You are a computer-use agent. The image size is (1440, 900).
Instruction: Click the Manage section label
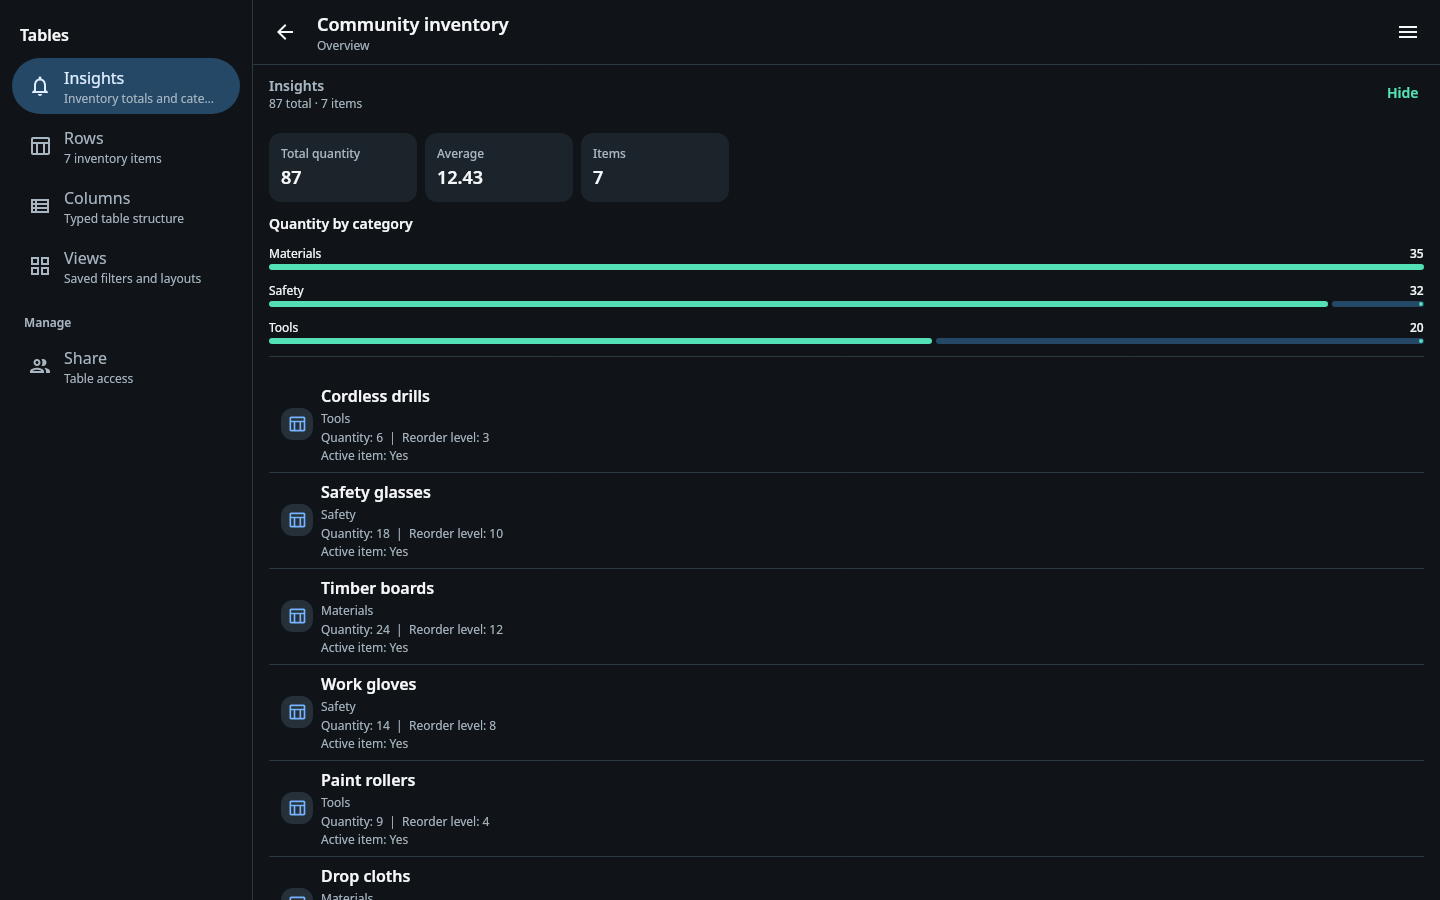(x=48, y=323)
